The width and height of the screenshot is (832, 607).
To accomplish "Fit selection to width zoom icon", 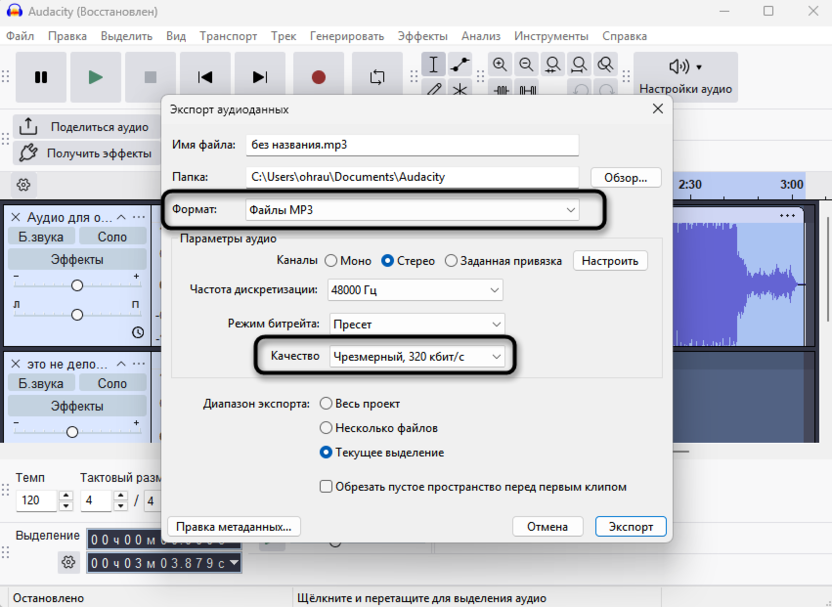I will coord(552,65).
